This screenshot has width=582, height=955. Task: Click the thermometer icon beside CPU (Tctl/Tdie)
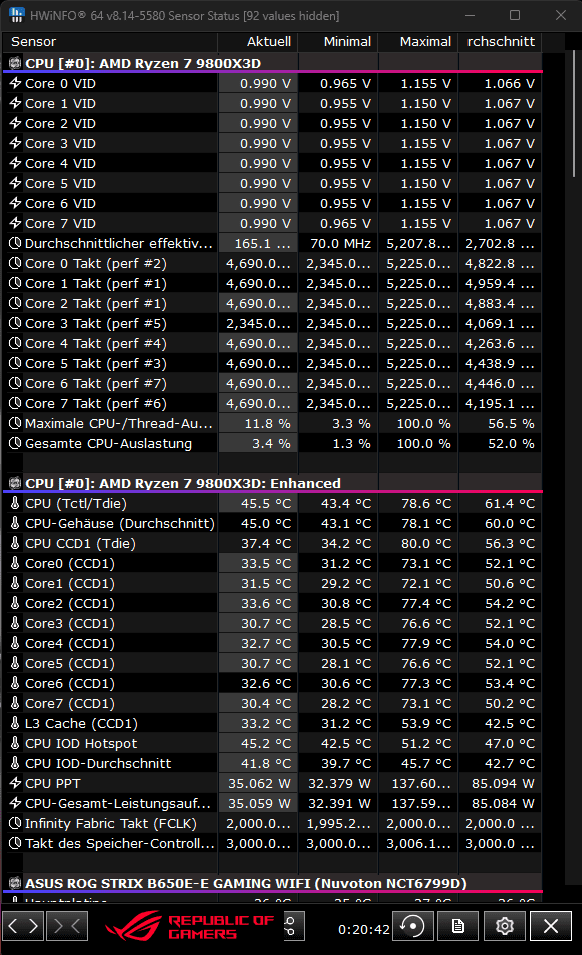click(15, 503)
